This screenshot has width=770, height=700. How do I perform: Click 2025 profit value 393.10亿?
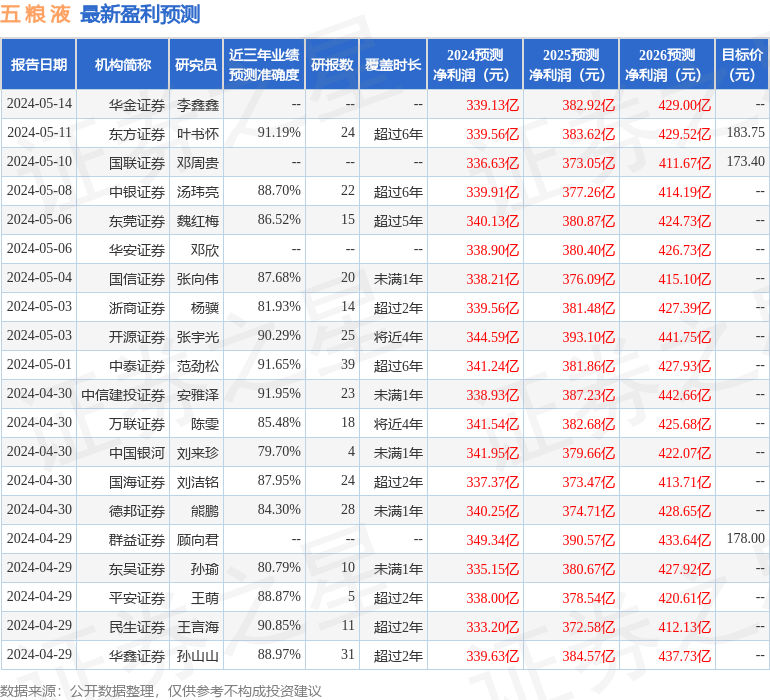[589, 337]
